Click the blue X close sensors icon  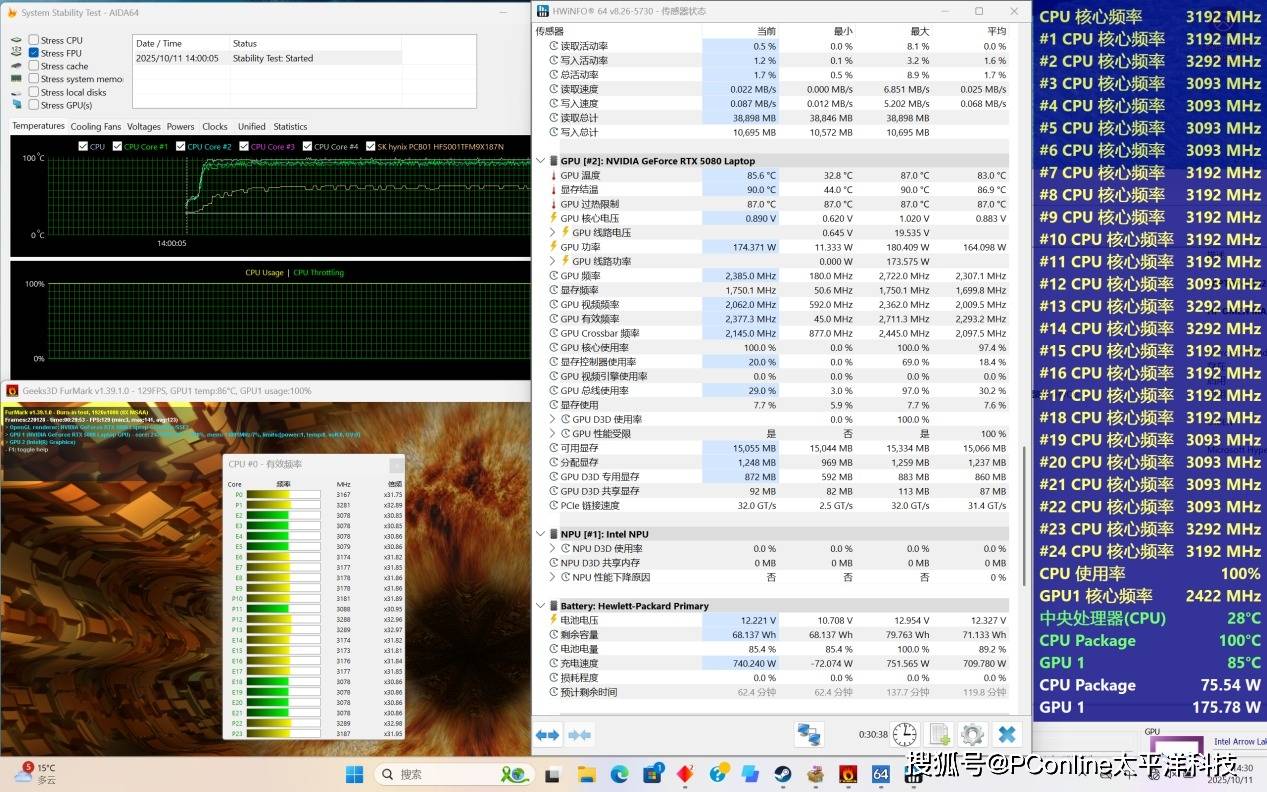coord(1007,735)
